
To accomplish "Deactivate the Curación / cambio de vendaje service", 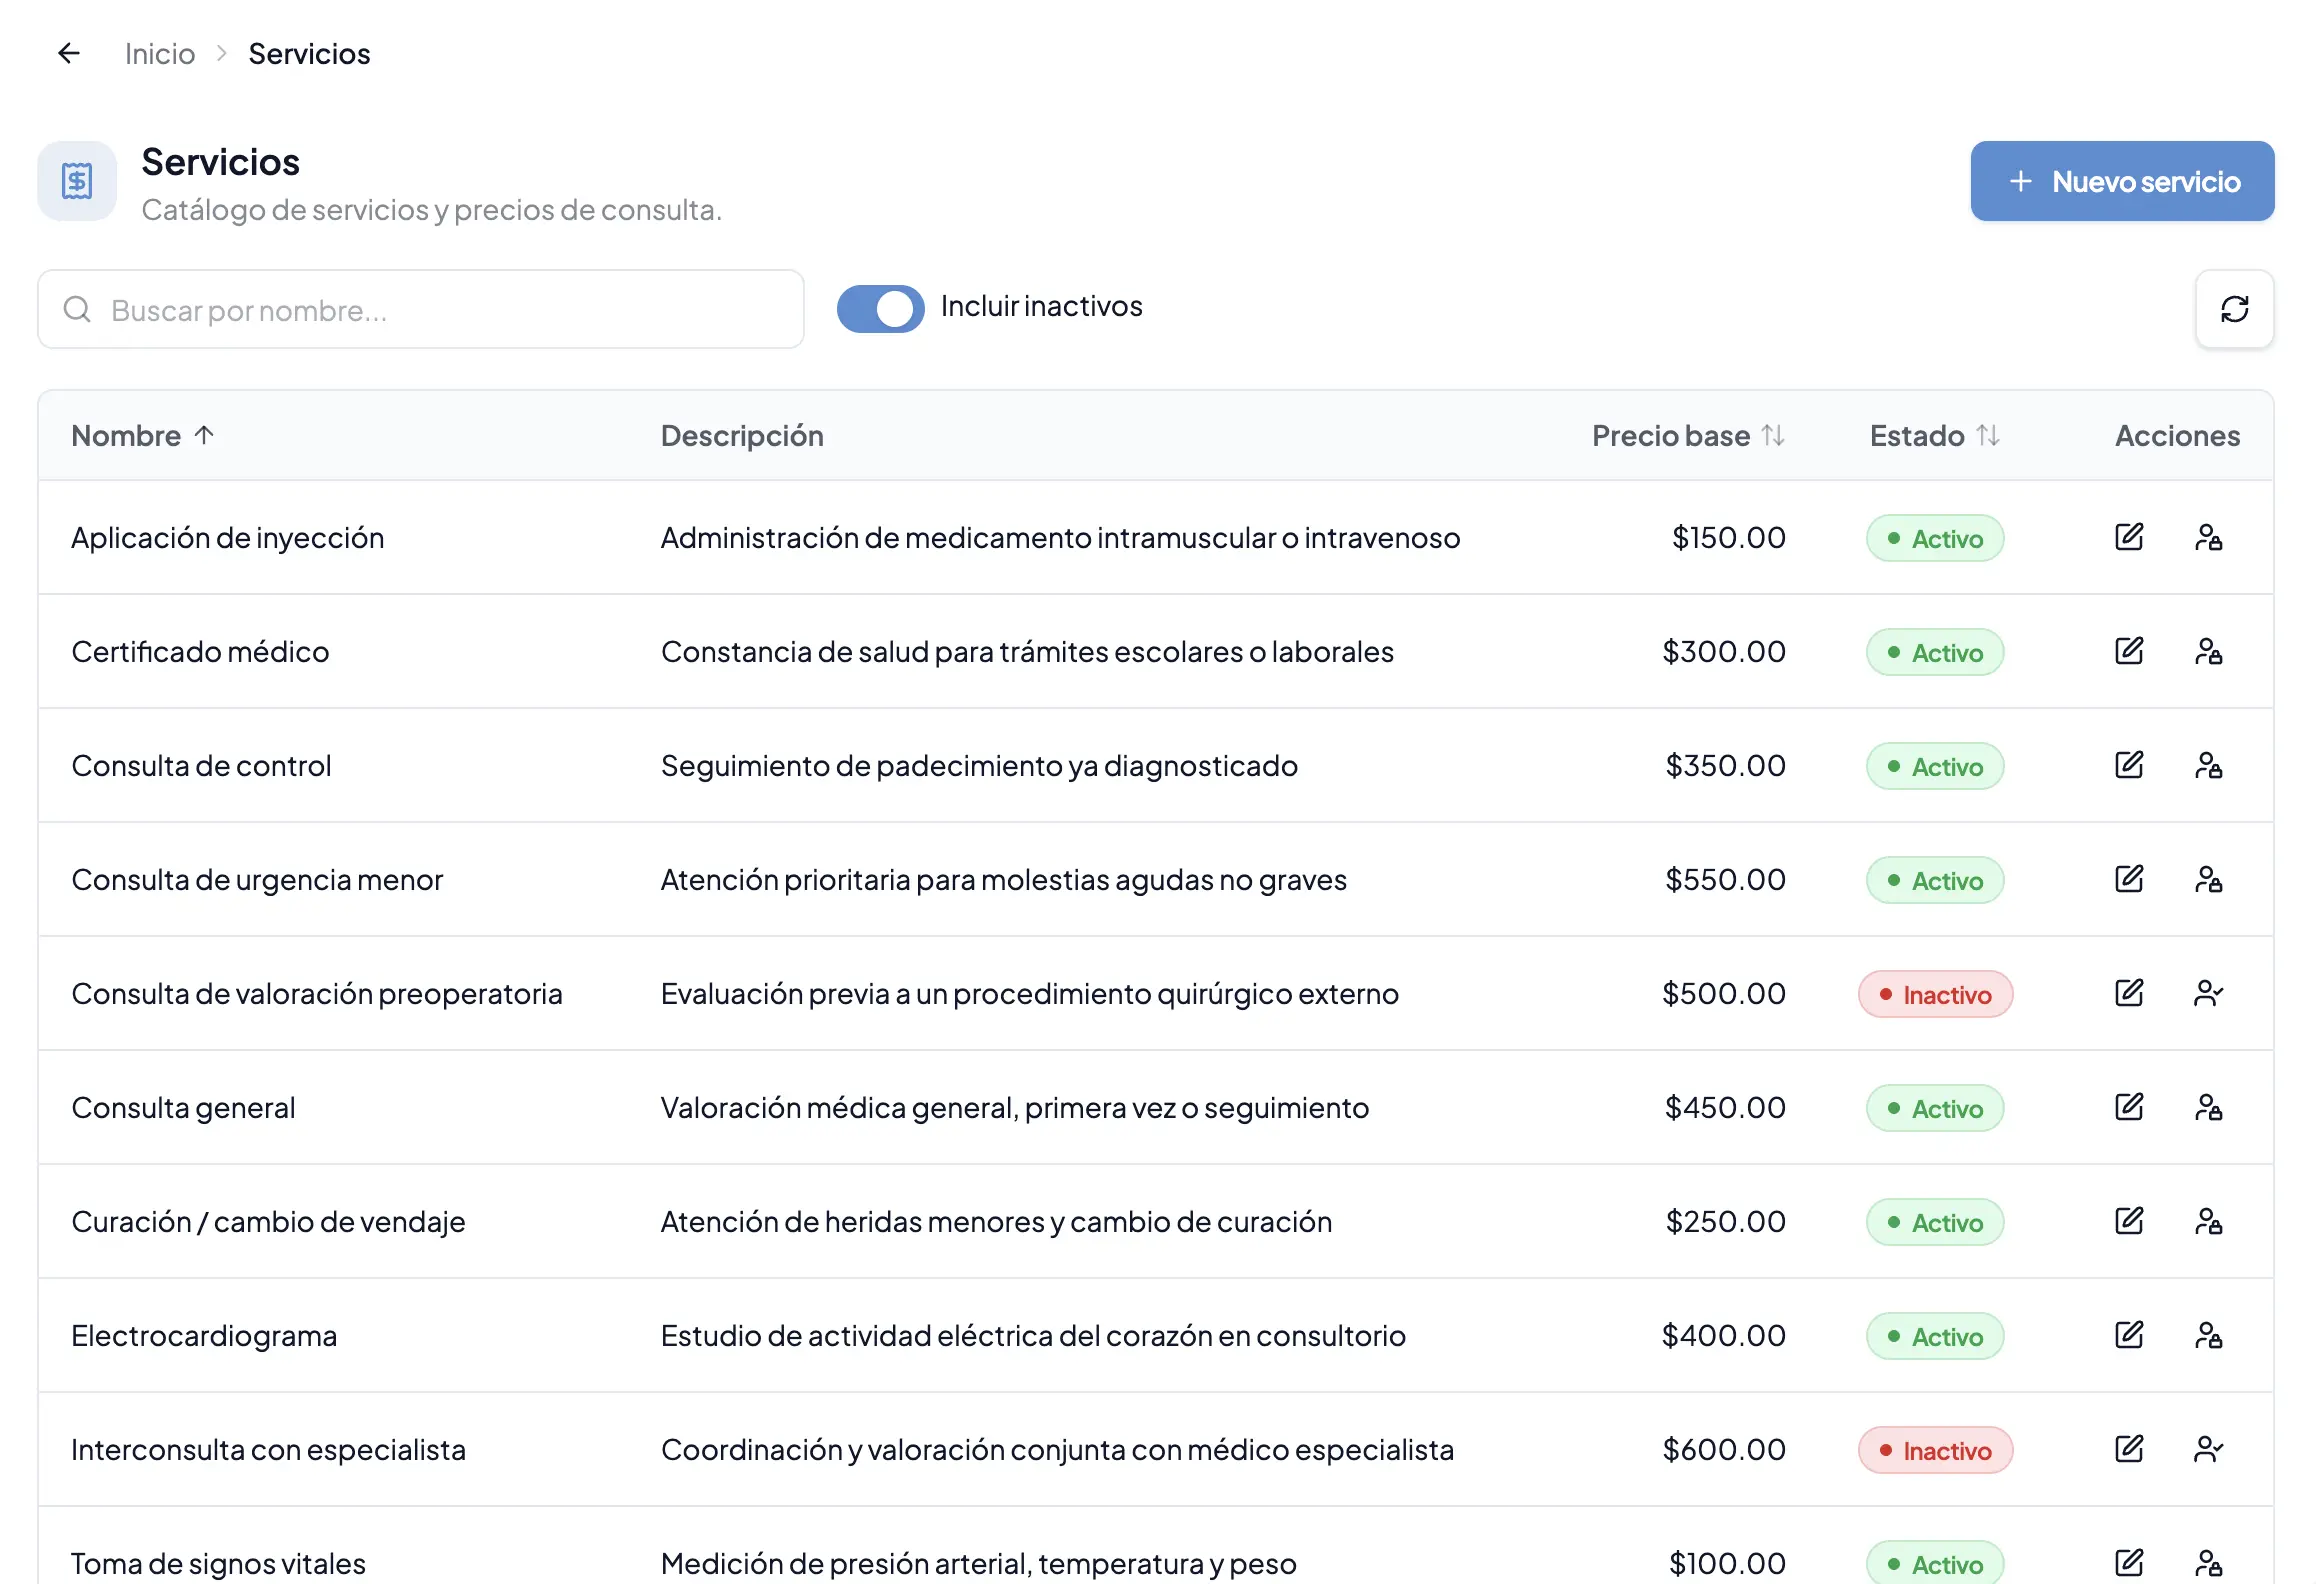I will 2208,1221.
